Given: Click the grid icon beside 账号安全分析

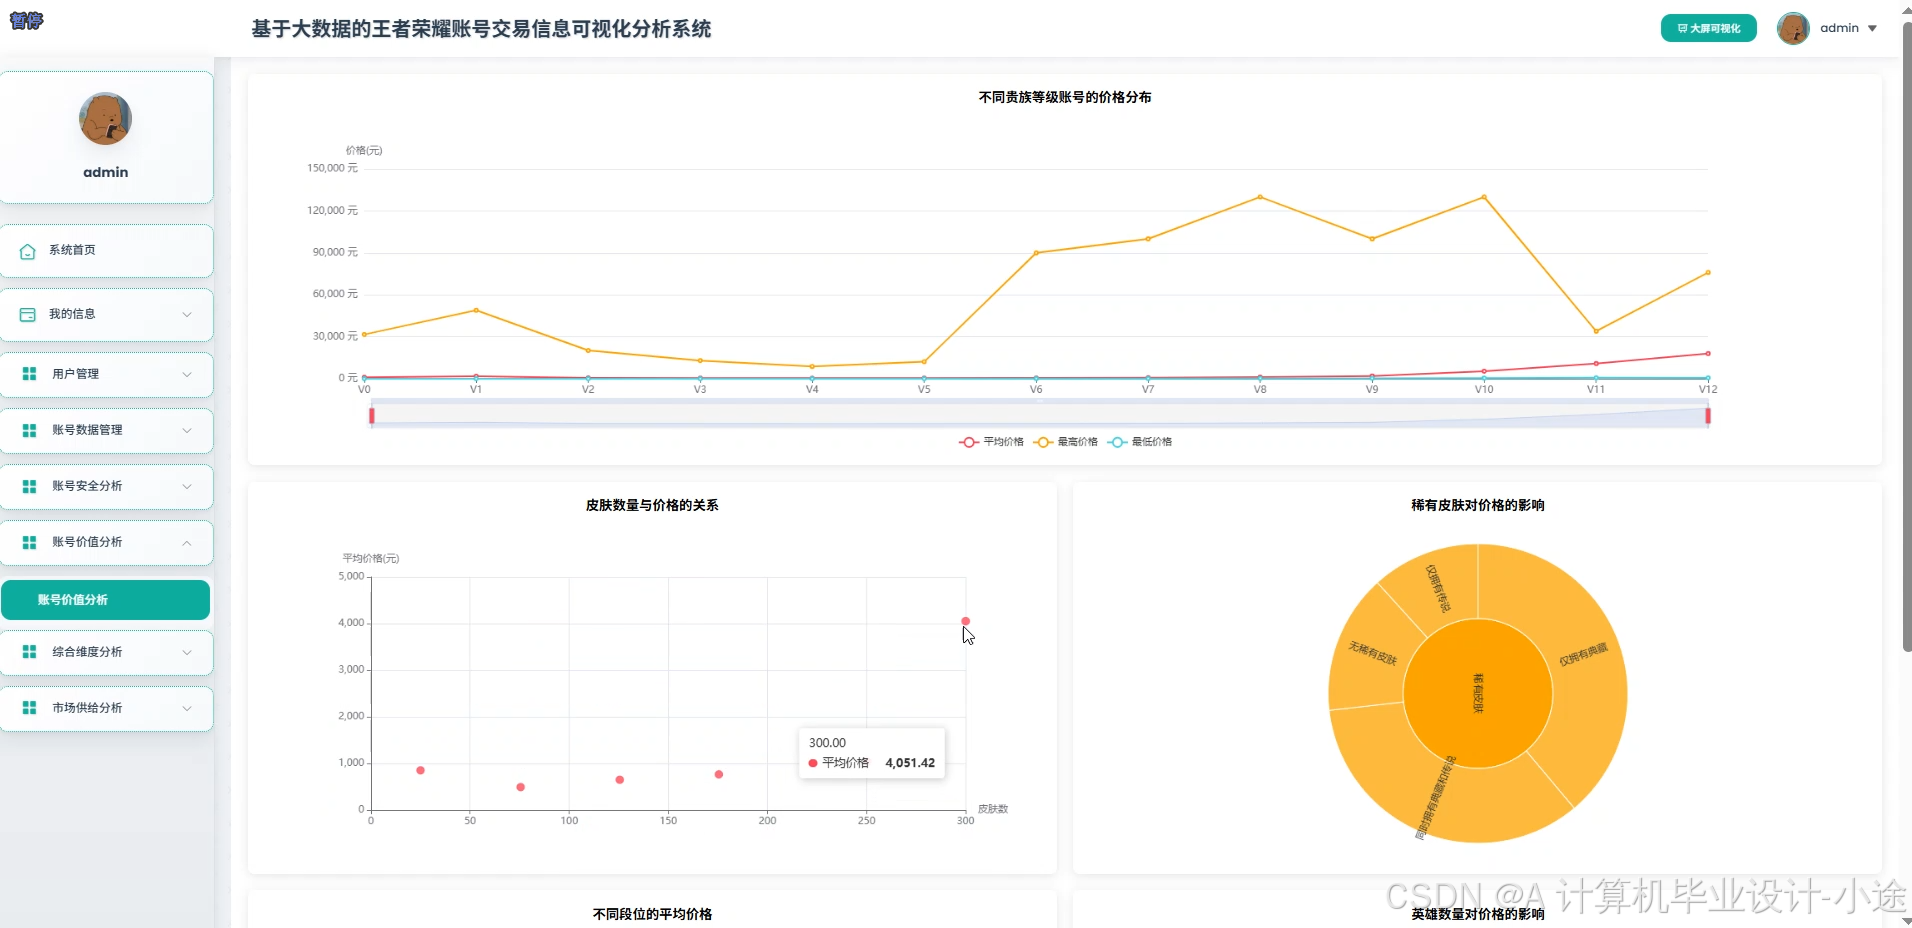Looking at the screenshot, I should 29,486.
